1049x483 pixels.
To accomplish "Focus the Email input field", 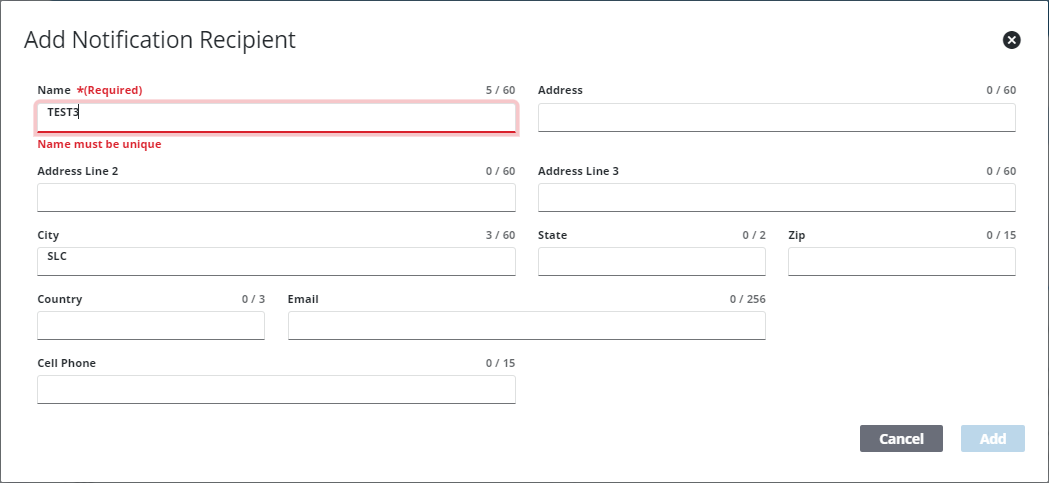I will [527, 326].
